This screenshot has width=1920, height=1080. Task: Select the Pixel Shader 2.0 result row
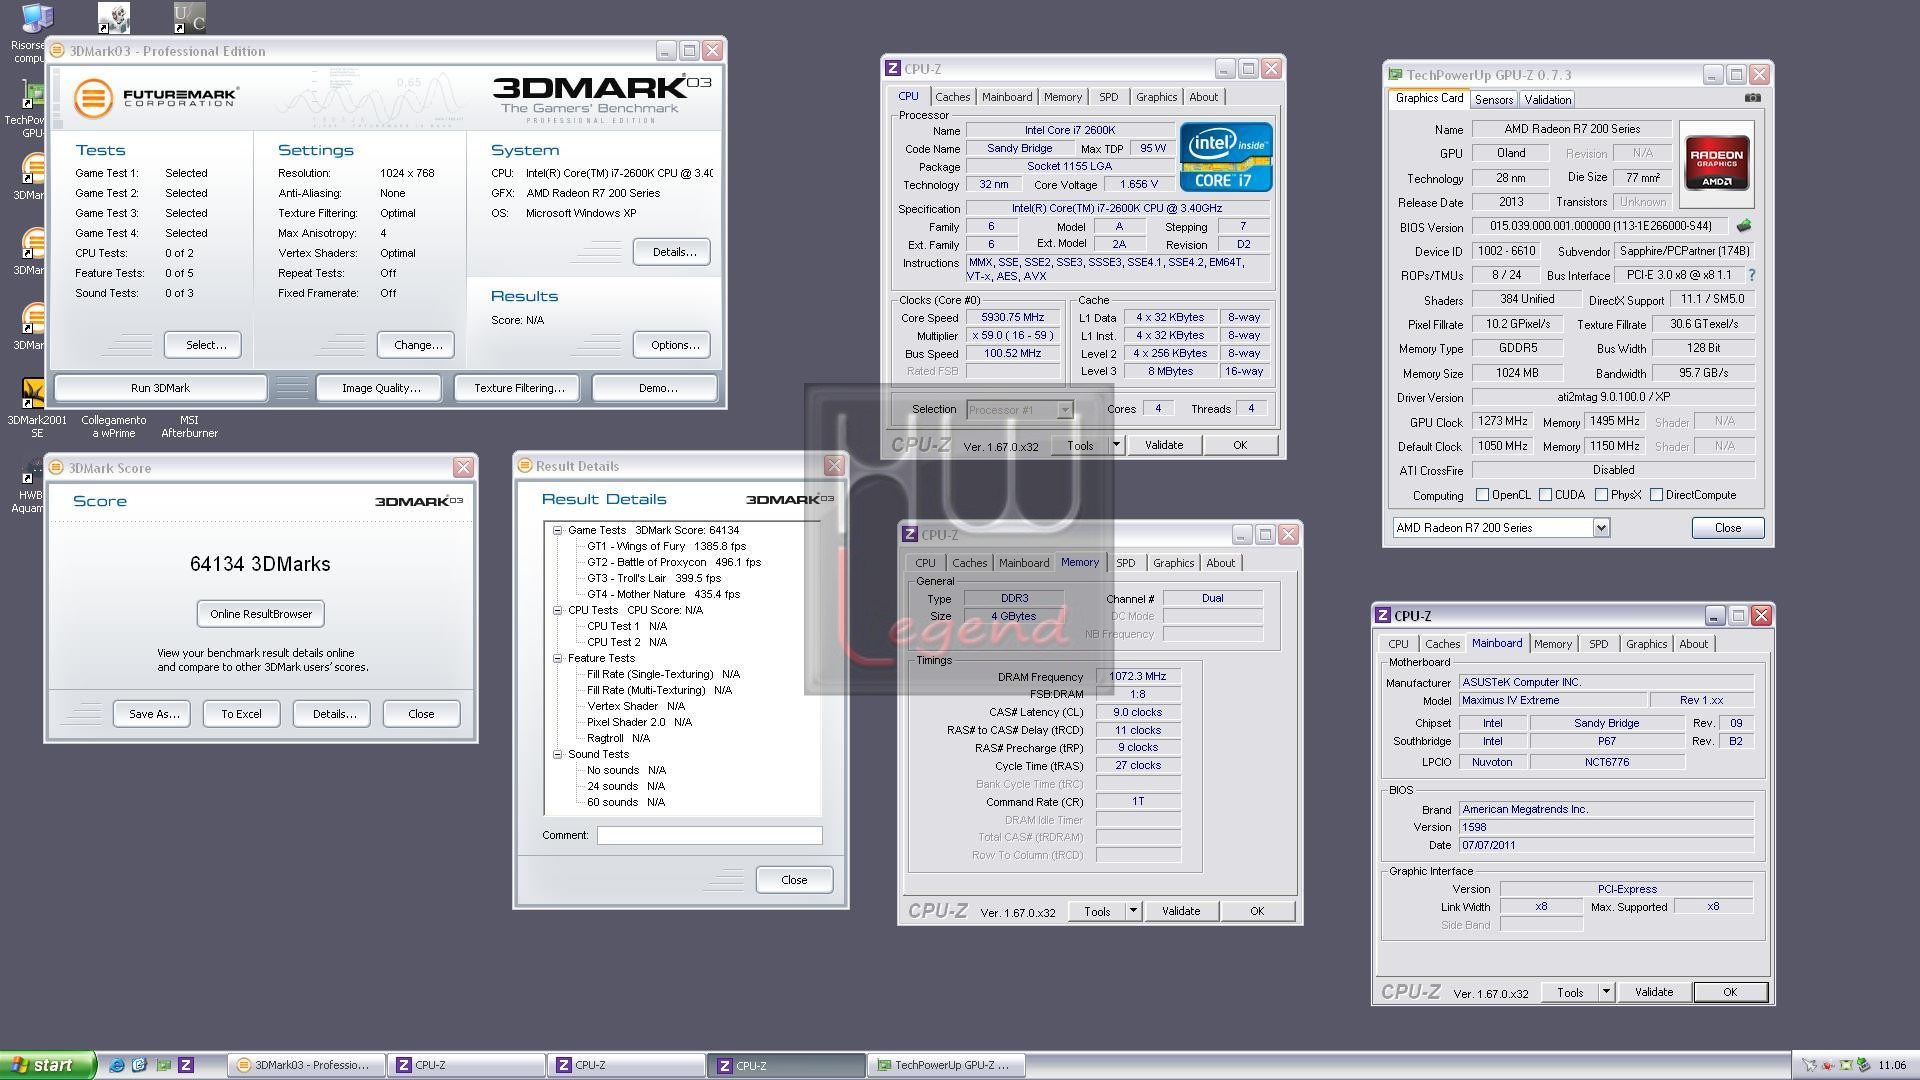click(x=639, y=722)
